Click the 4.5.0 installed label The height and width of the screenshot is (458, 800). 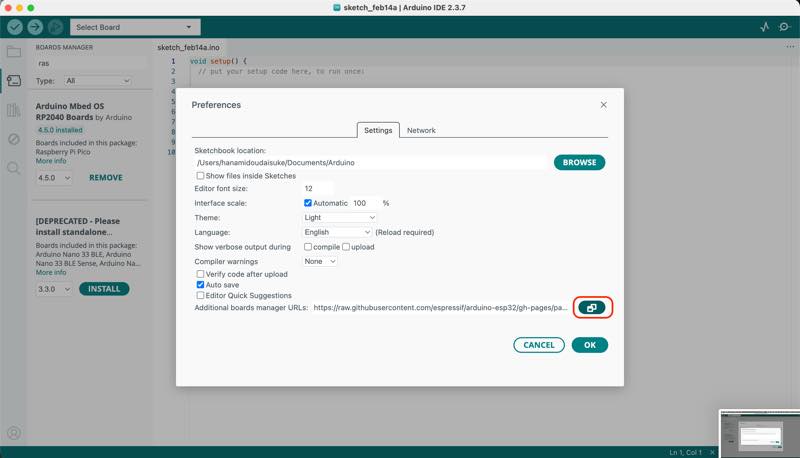60,130
